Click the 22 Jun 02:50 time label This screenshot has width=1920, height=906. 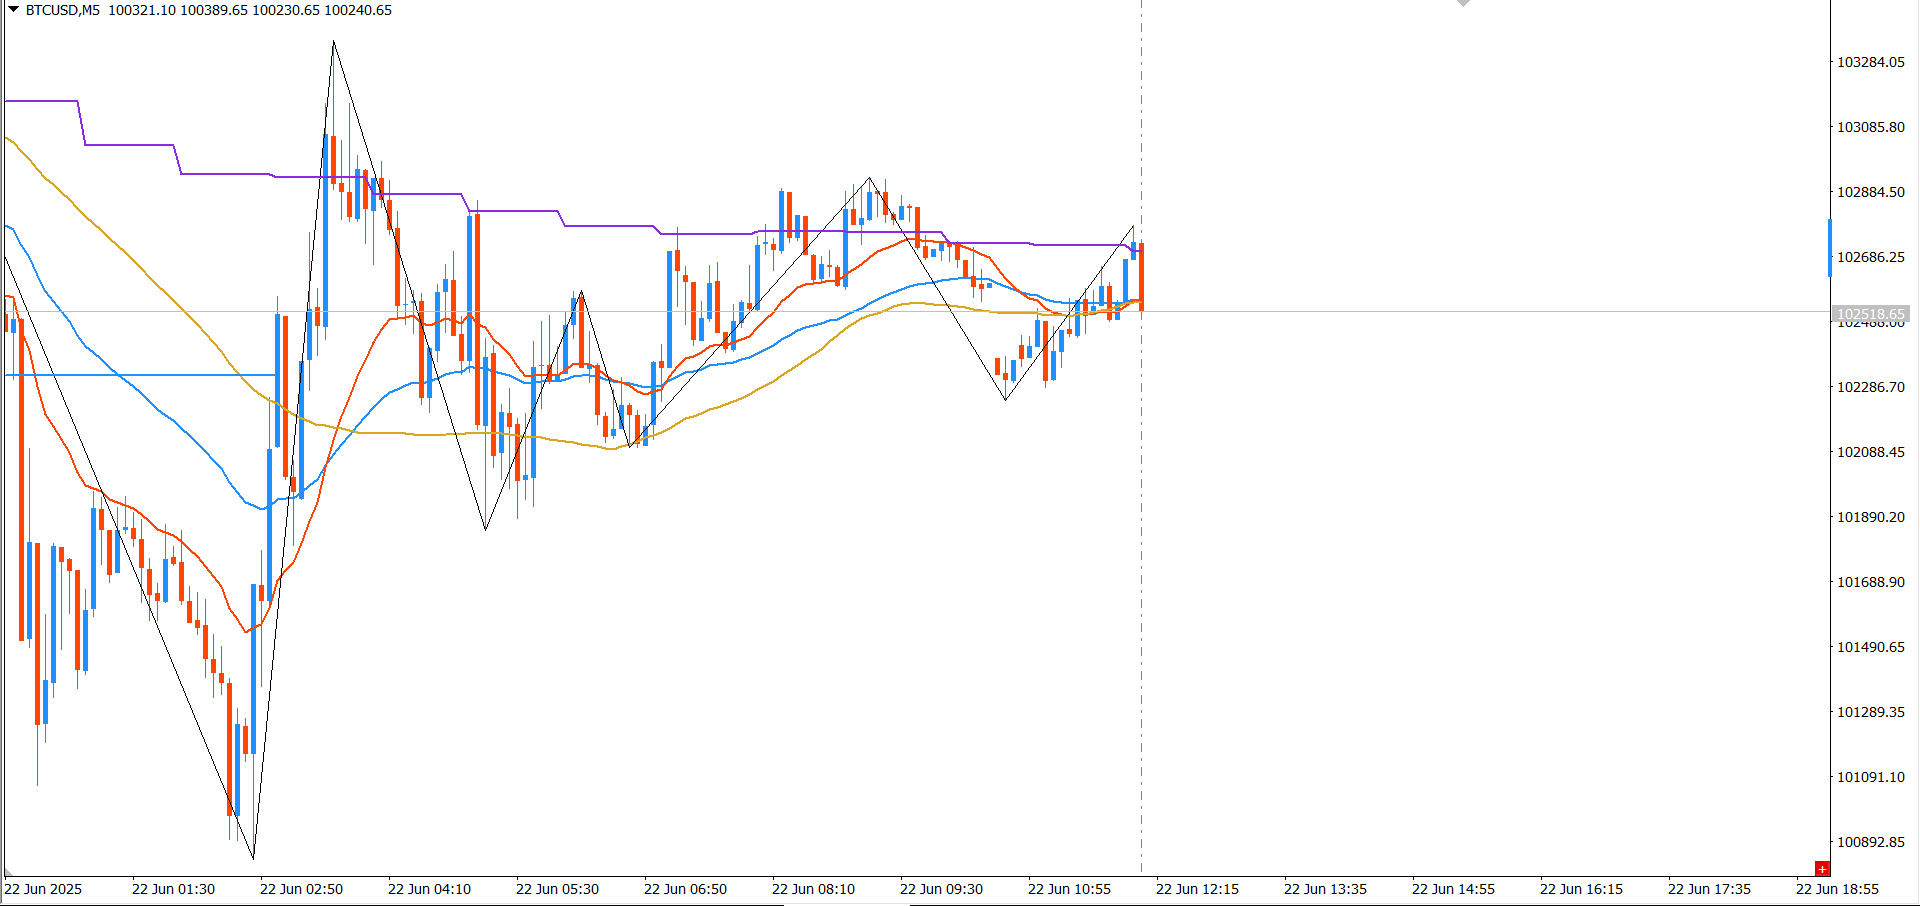click(301, 889)
